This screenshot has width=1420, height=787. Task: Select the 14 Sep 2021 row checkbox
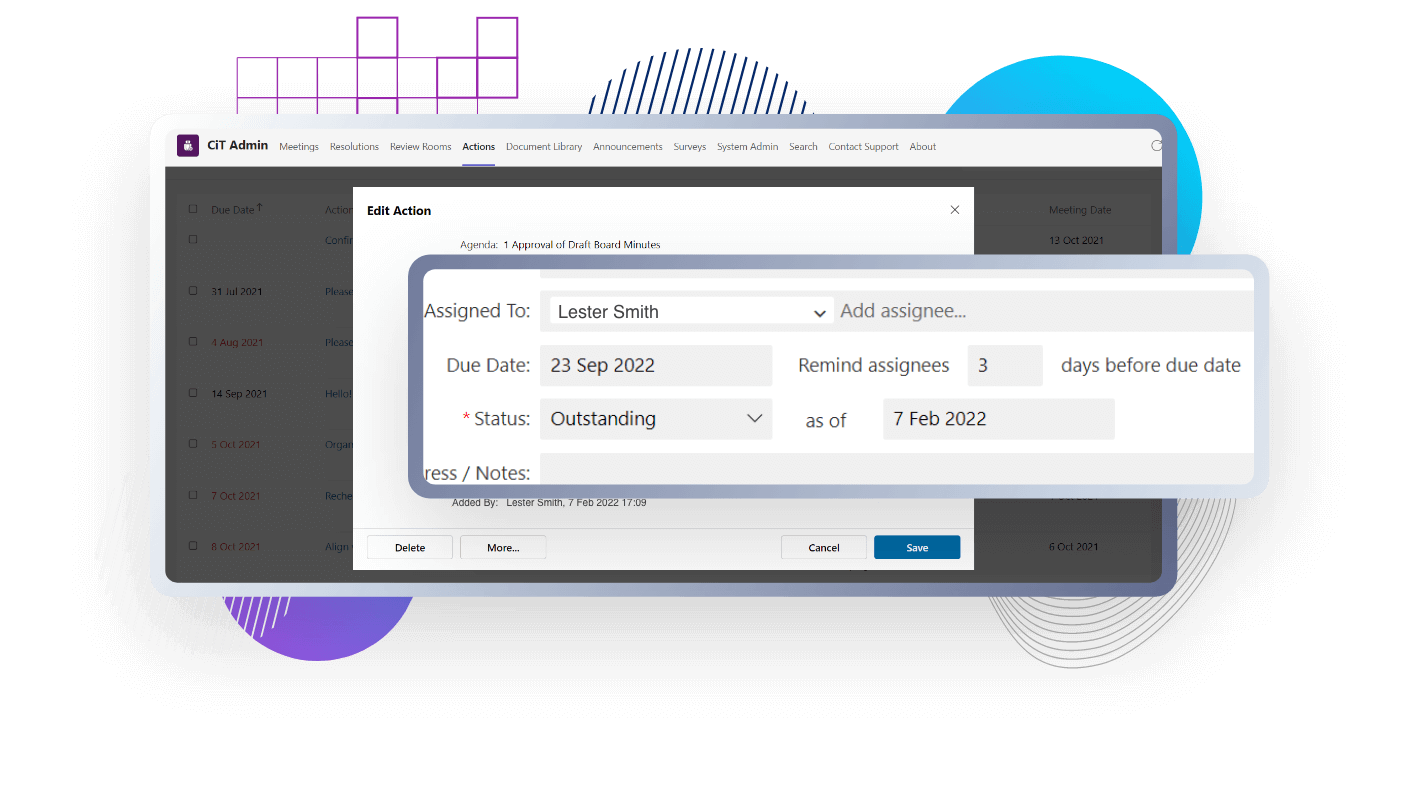pos(193,393)
